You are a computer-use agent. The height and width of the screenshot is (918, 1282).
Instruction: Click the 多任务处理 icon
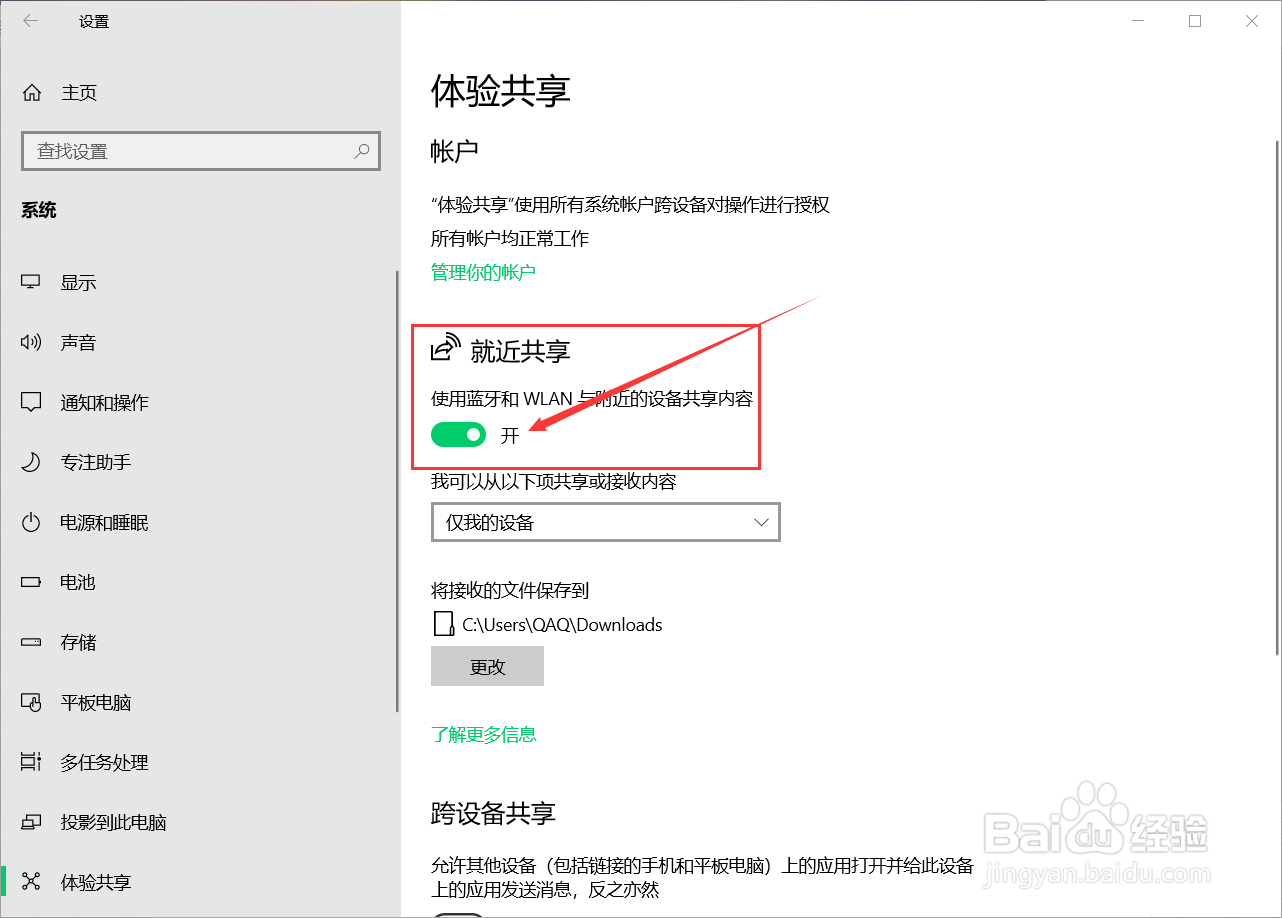[31, 763]
